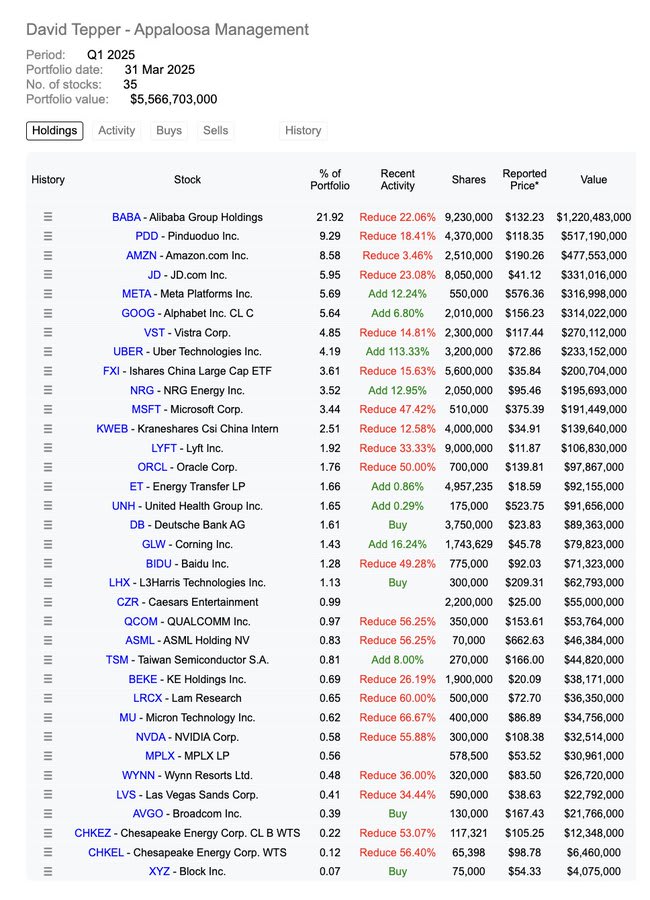This screenshot has width=650, height=900.
Task: Open history icon for BIDU row
Action: click(x=48, y=564)
